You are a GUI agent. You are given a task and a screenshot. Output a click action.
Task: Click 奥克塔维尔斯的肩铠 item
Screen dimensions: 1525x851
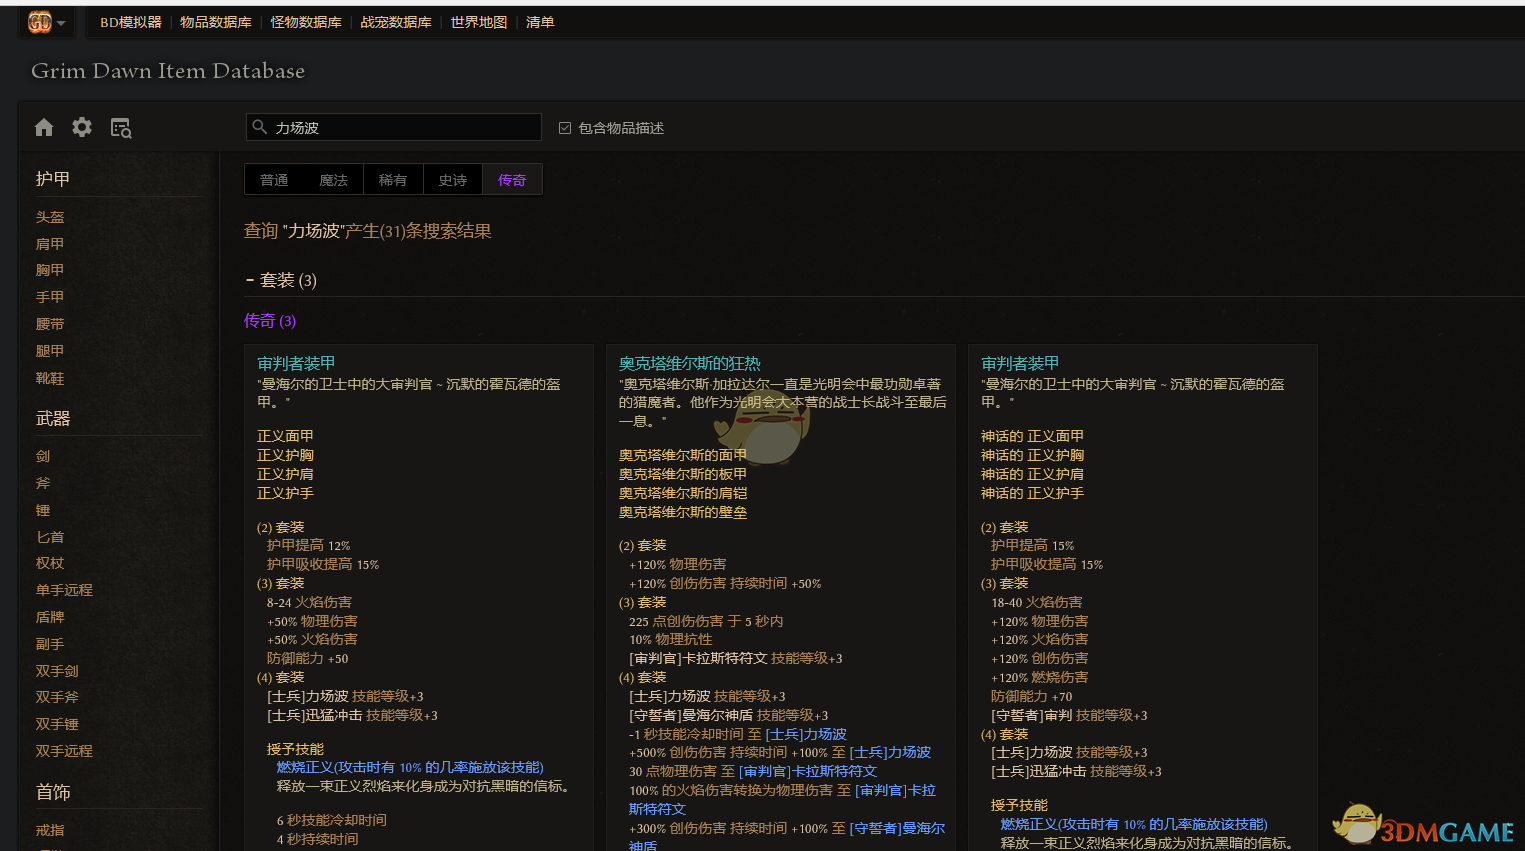click(683, 493)
